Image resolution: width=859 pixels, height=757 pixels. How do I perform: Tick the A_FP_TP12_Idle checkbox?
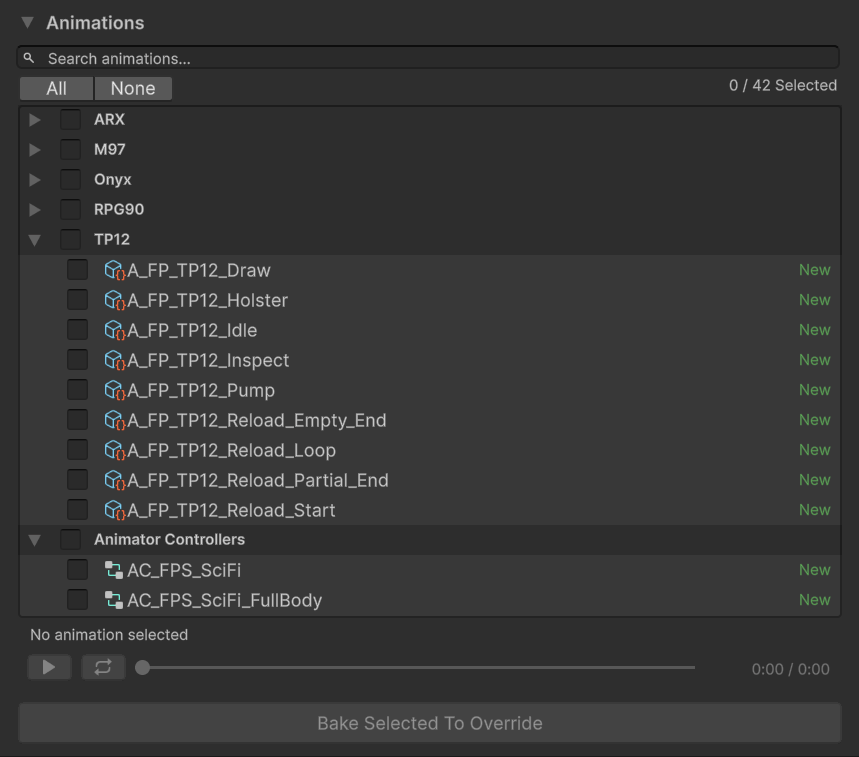click(x=77, y=330)
